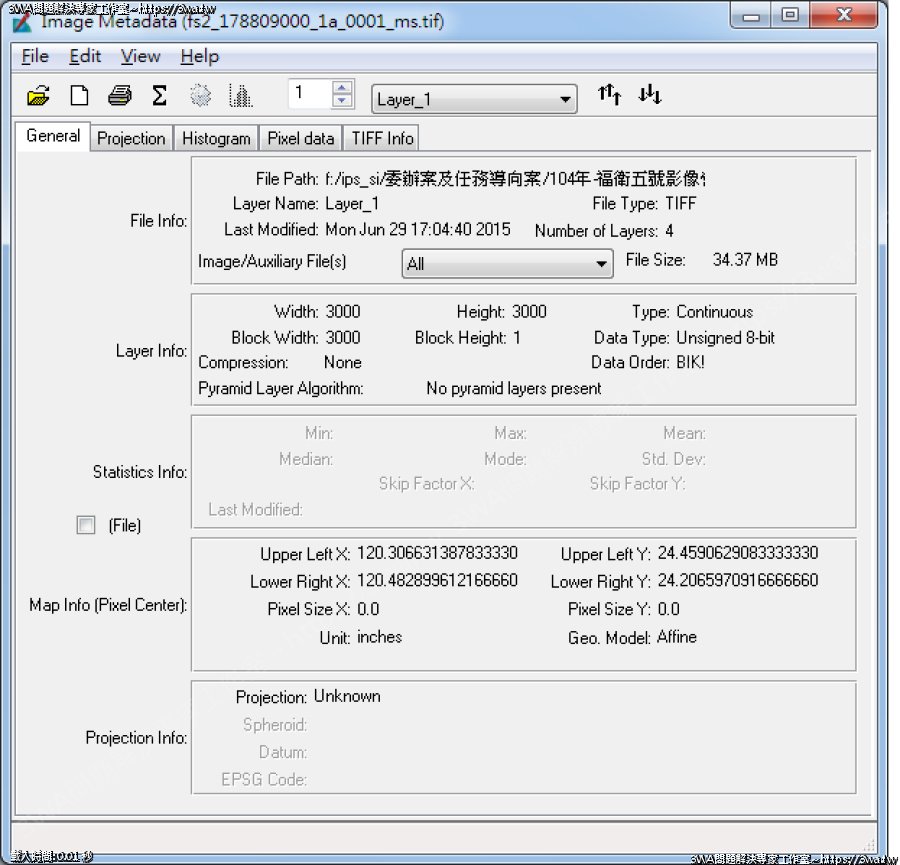Open the Pixel data tab
Viewport: 900px width, 865px height.
coord(300,139)
